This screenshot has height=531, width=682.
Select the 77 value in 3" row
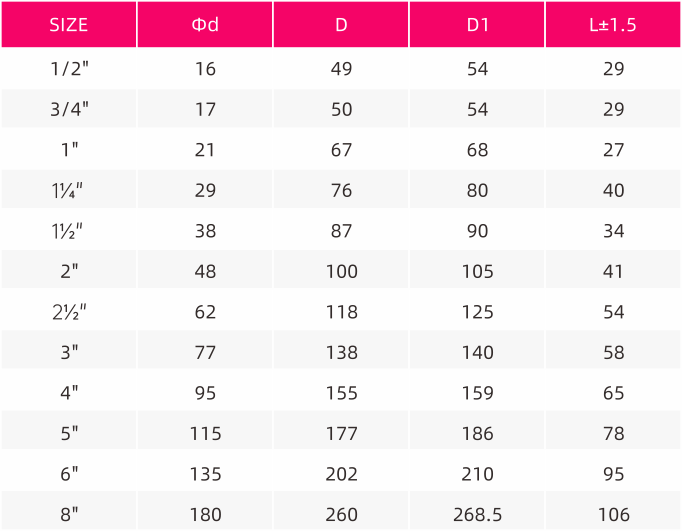click(x=205, y=352)
